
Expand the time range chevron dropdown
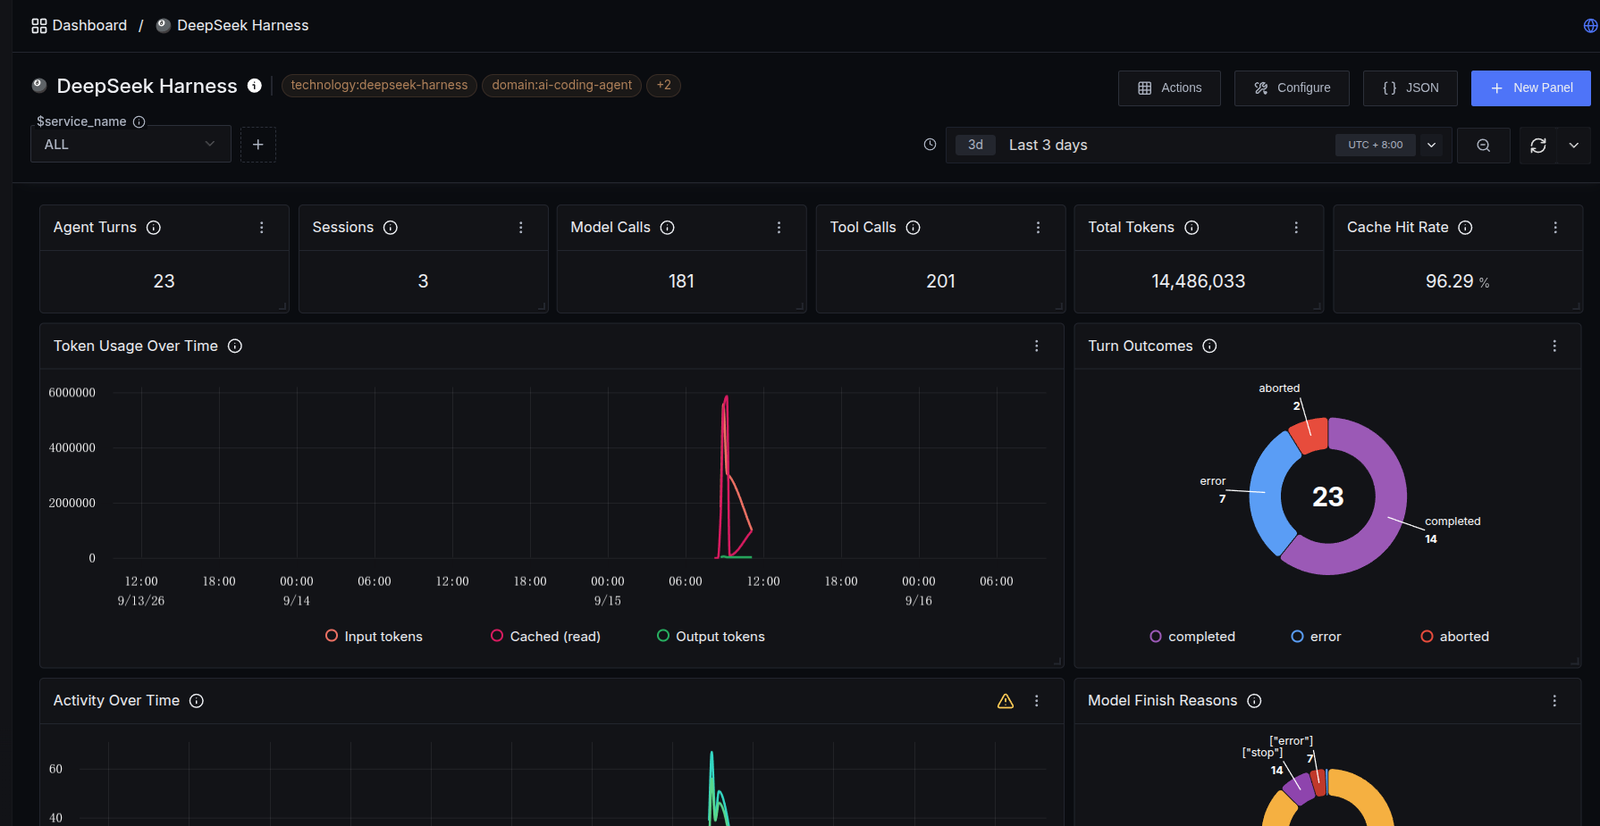[x=1432, y=145]
